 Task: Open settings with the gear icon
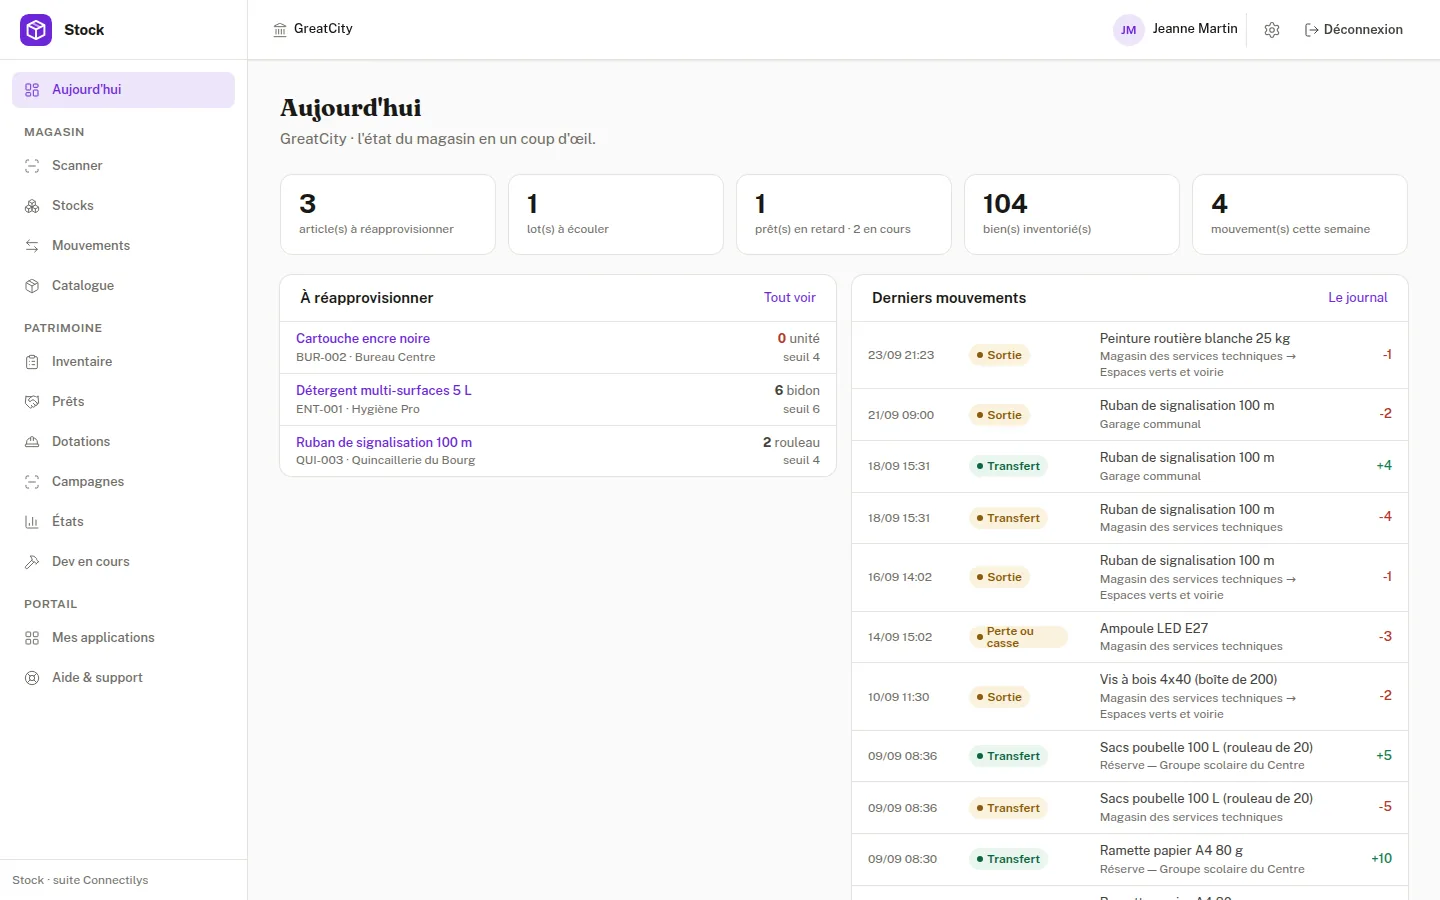[x=1272, y=30]
